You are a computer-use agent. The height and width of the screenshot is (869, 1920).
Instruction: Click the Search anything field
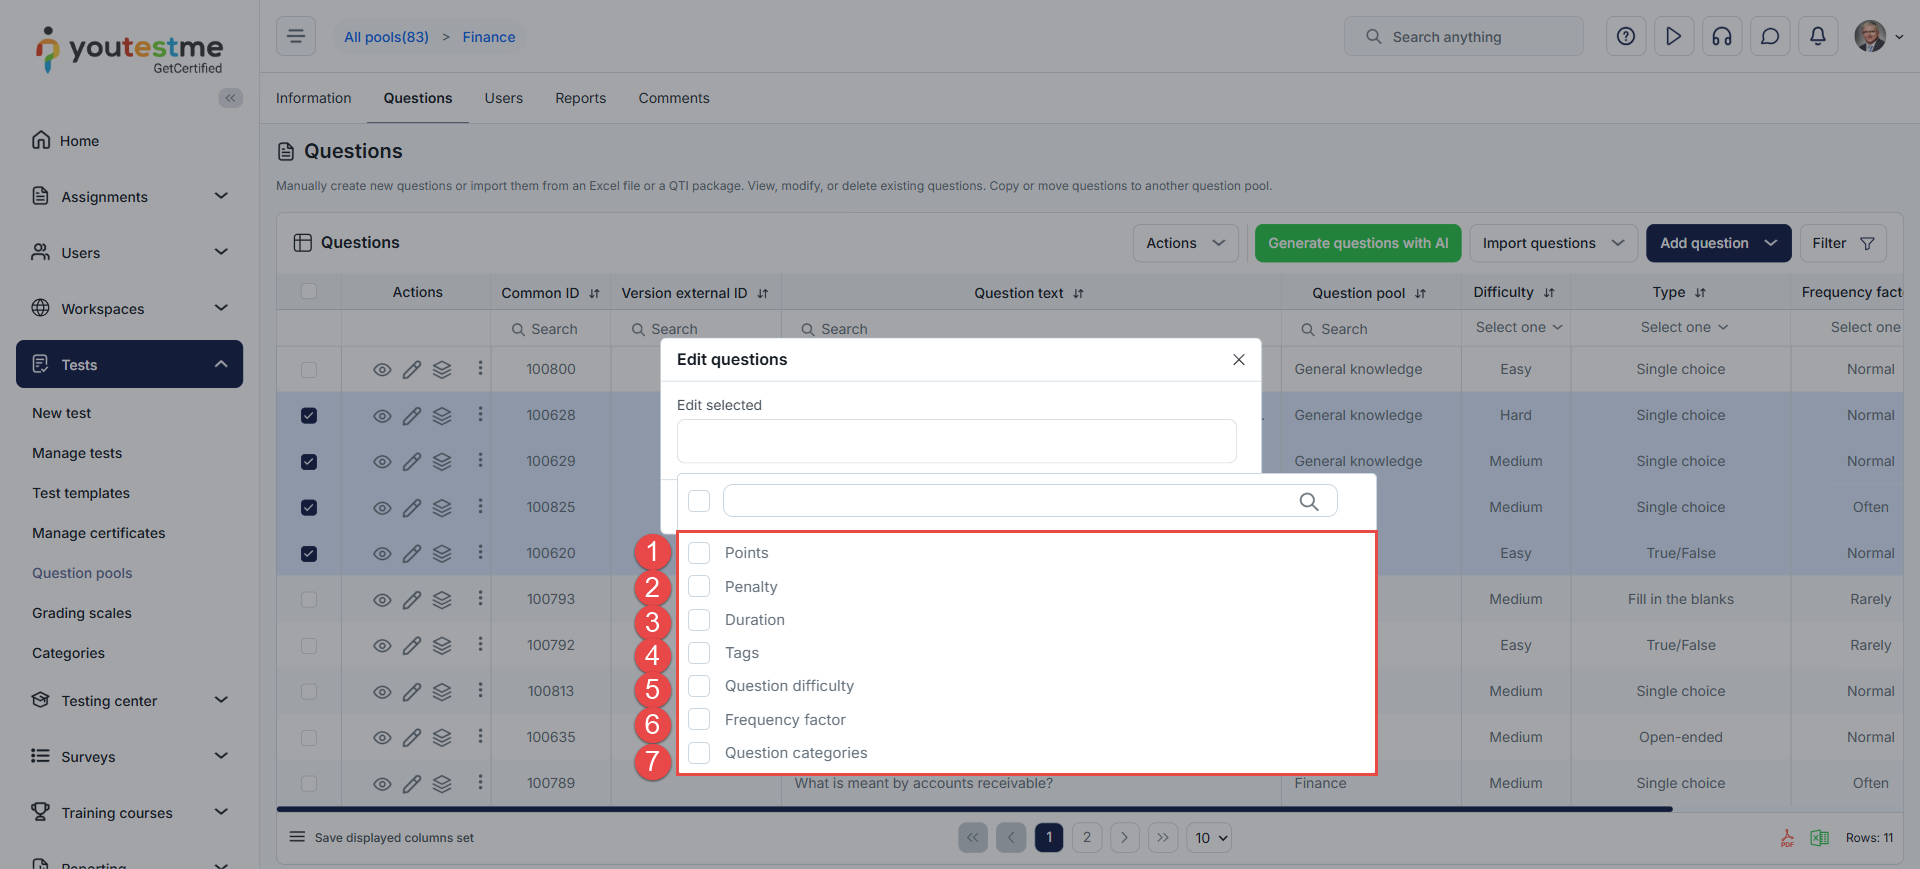1464,36
